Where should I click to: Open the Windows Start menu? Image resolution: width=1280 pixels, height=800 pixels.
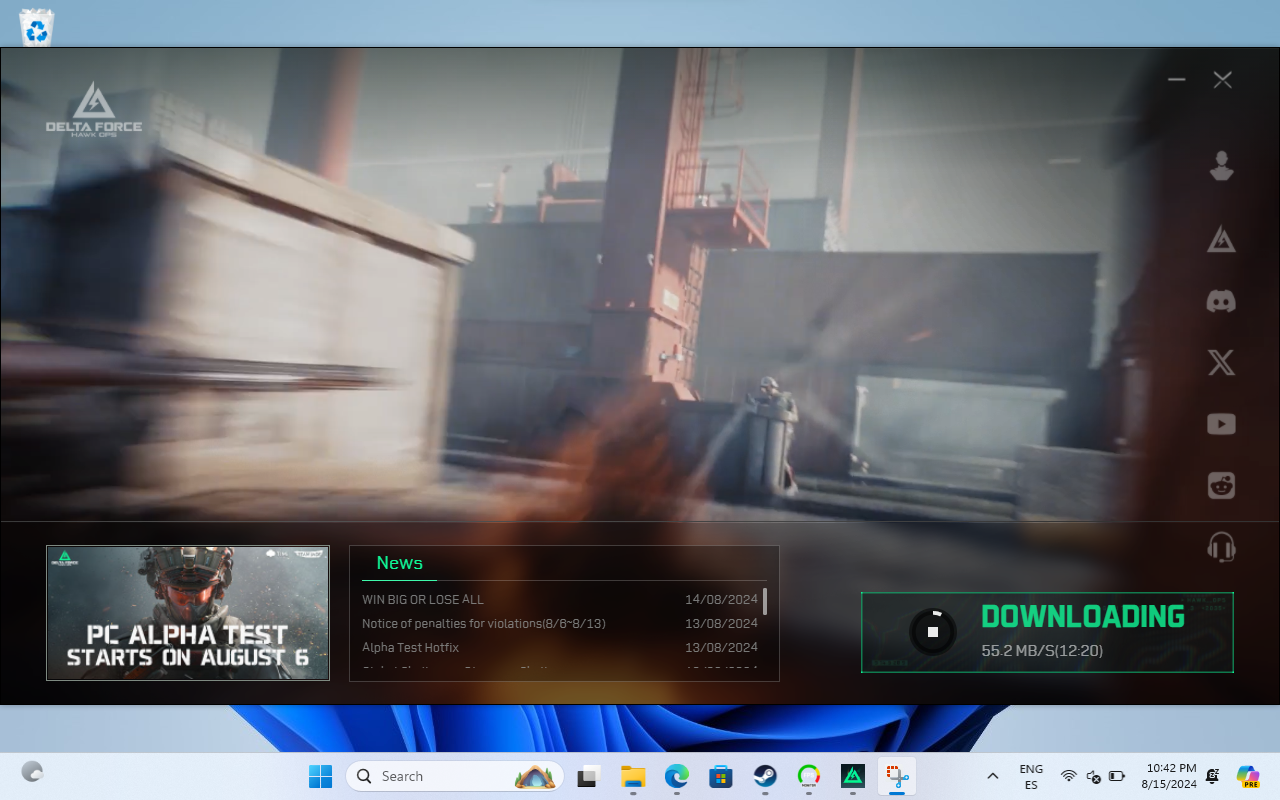(321, 776)
